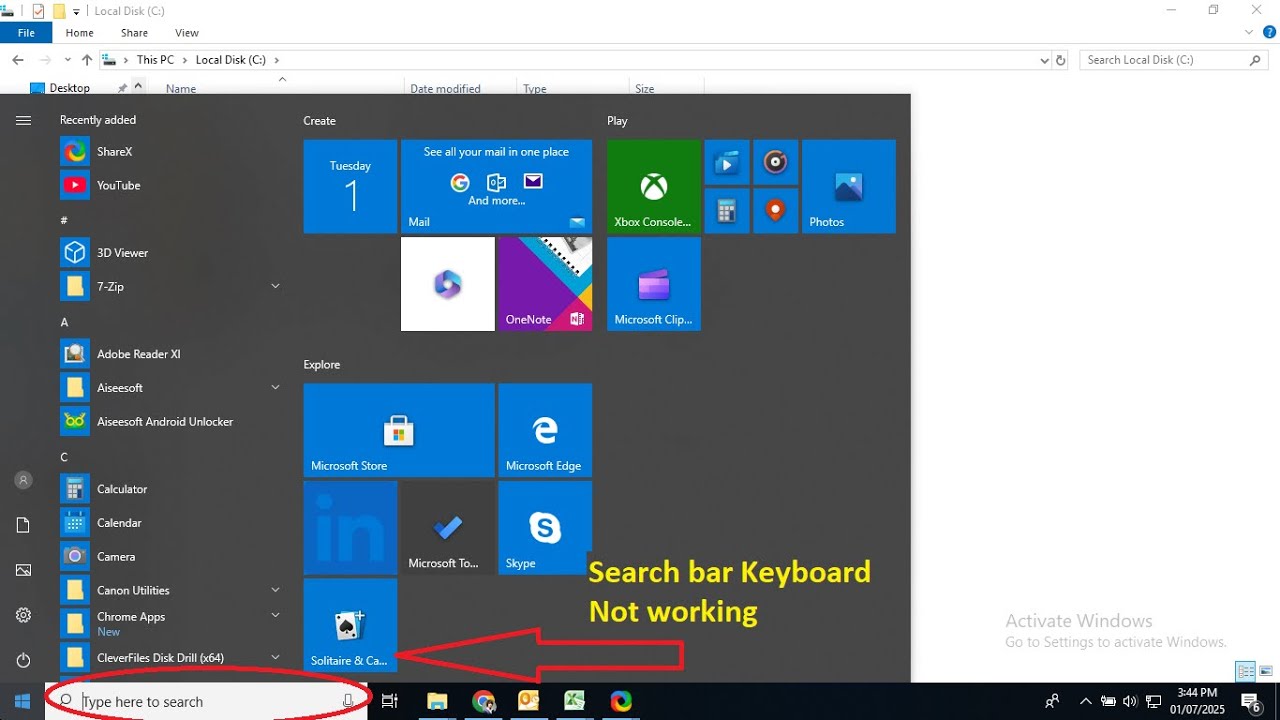Open Task View on the taskbar
The width and height of the screenshot is (1280, 720).
391,701
